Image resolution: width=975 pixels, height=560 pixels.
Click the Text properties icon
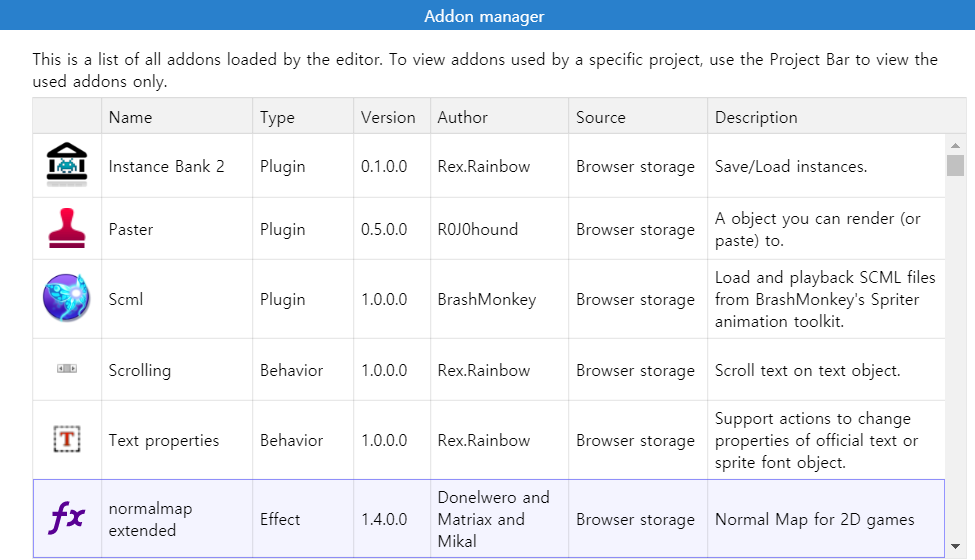[67, 439]
